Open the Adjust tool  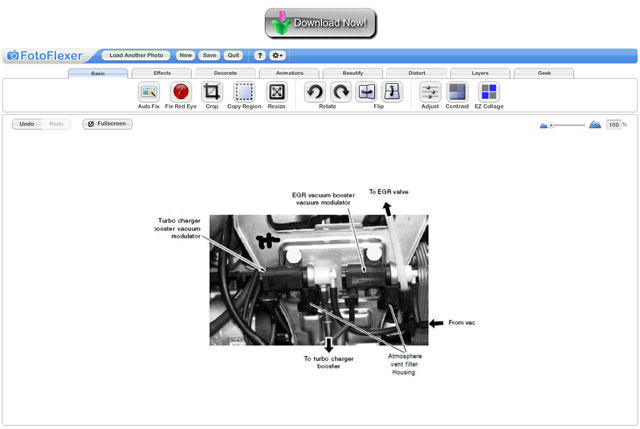coord(430,92)
